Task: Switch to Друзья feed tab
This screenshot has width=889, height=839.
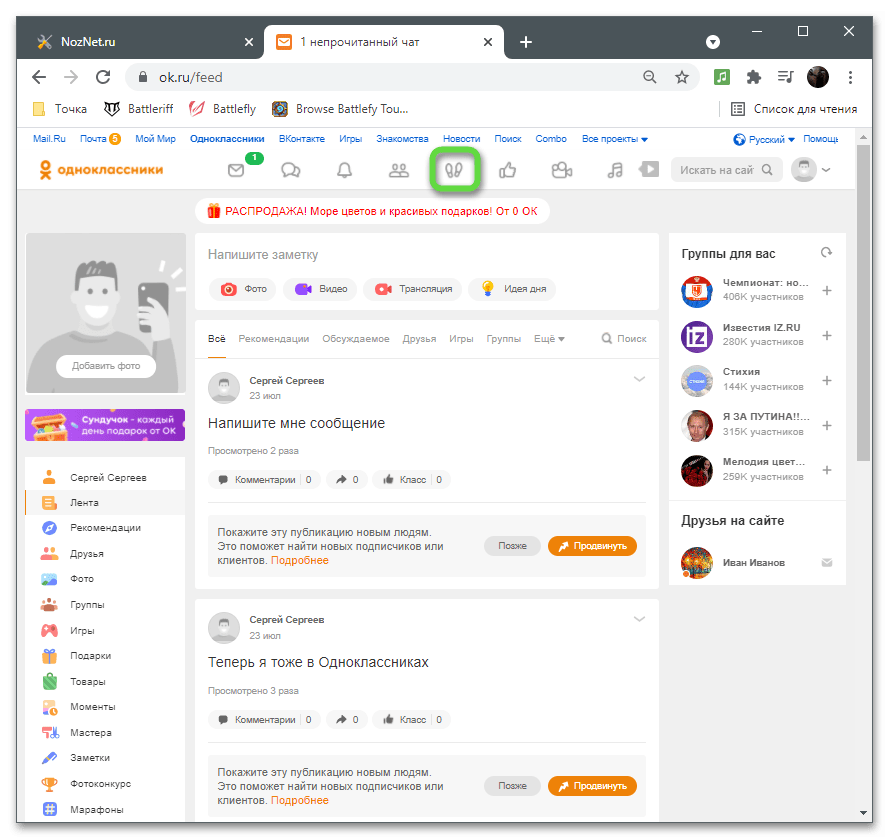Action: click(419, 338)
